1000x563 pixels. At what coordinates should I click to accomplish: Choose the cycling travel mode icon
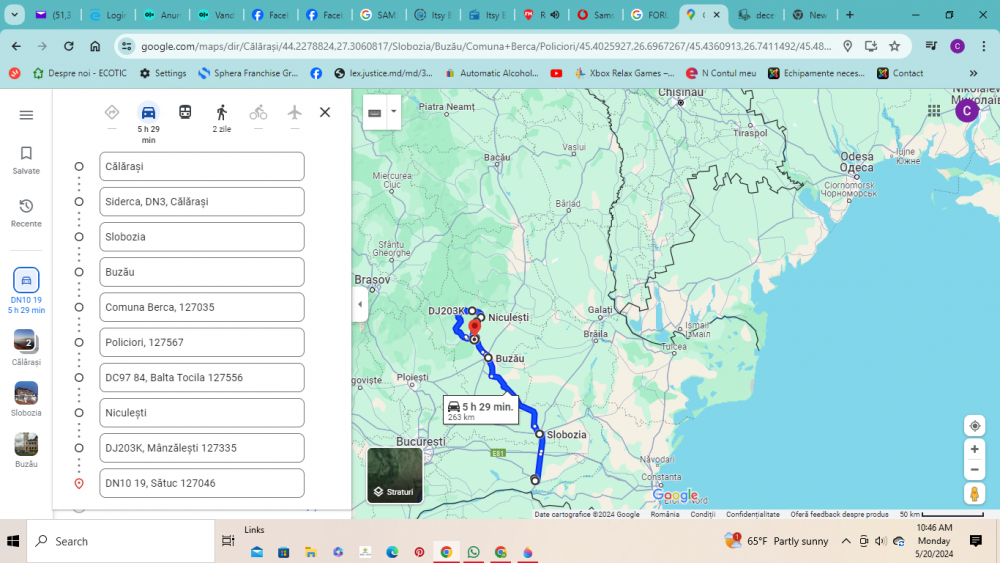258,113
